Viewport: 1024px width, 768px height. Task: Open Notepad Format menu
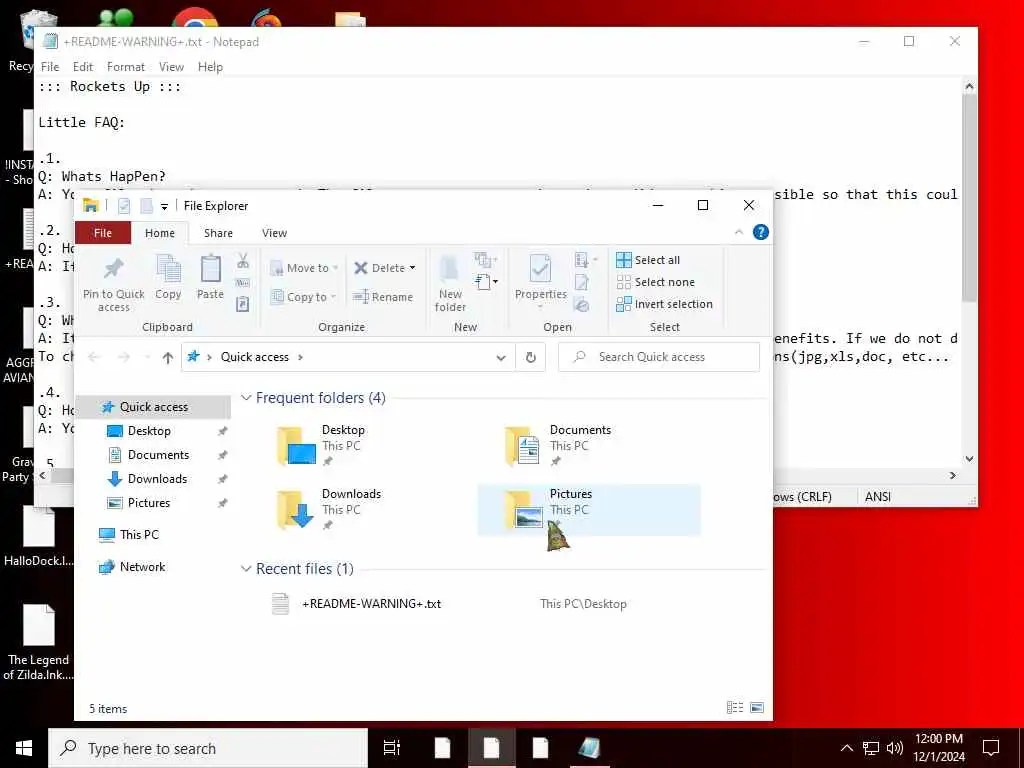click(x=126, y=67)
